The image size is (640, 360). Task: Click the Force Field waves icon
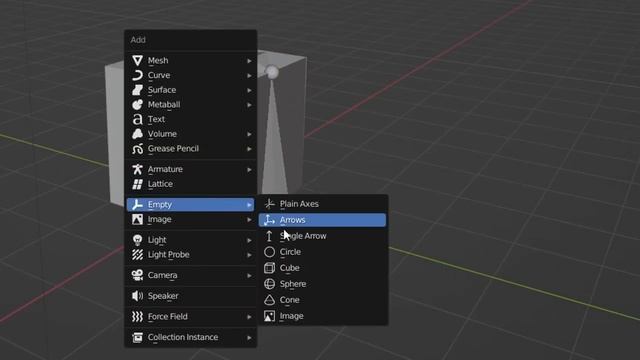pos(138,316)
